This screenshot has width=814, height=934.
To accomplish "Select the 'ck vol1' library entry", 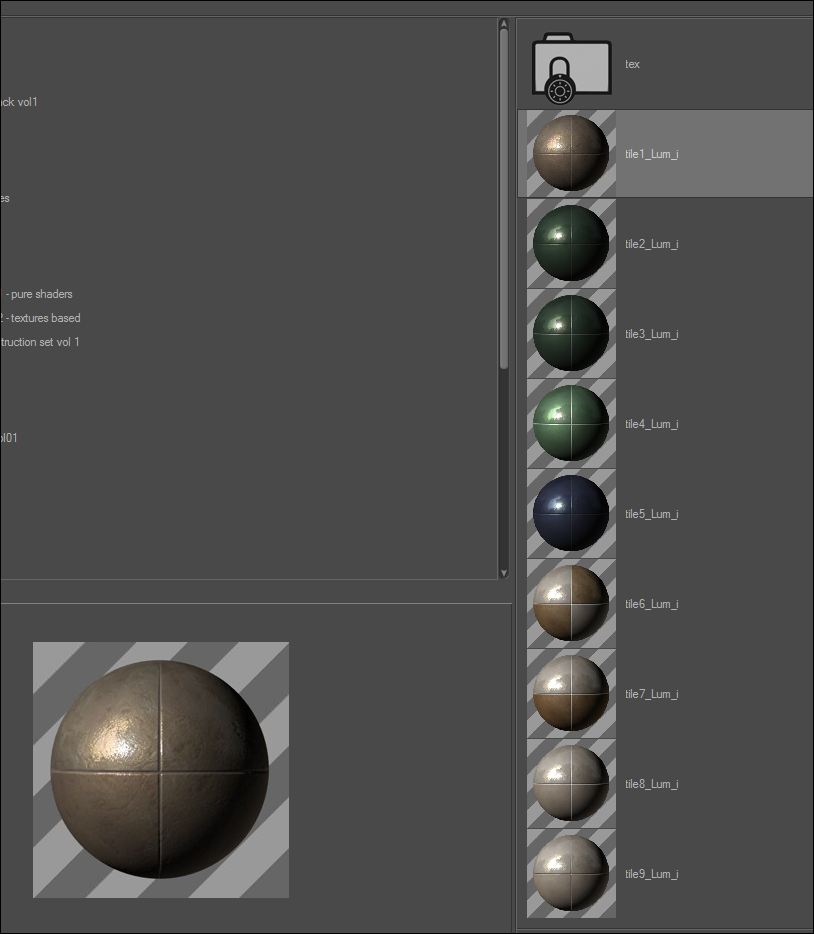I will coord(19,102).
